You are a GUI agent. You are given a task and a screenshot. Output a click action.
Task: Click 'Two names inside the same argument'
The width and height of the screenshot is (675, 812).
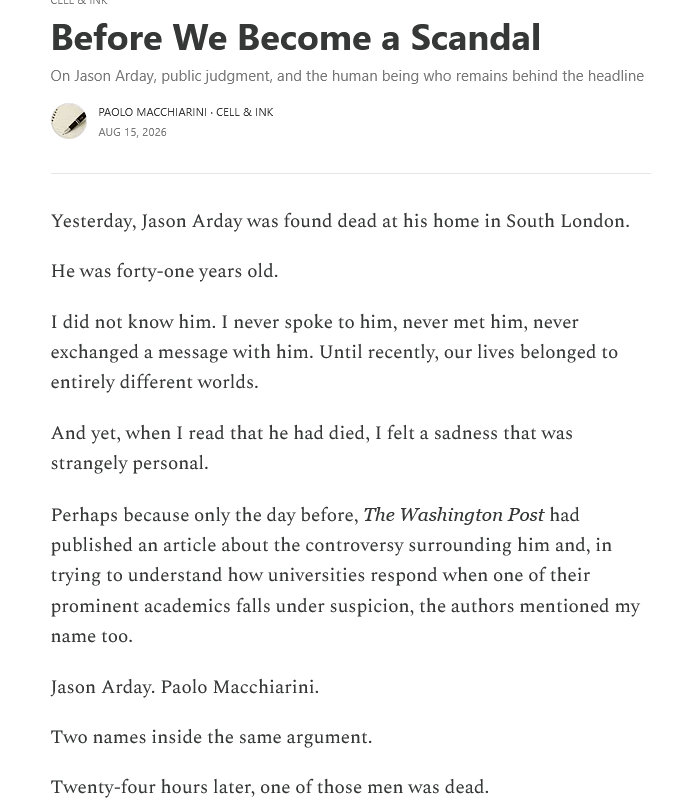click(211, 737)
